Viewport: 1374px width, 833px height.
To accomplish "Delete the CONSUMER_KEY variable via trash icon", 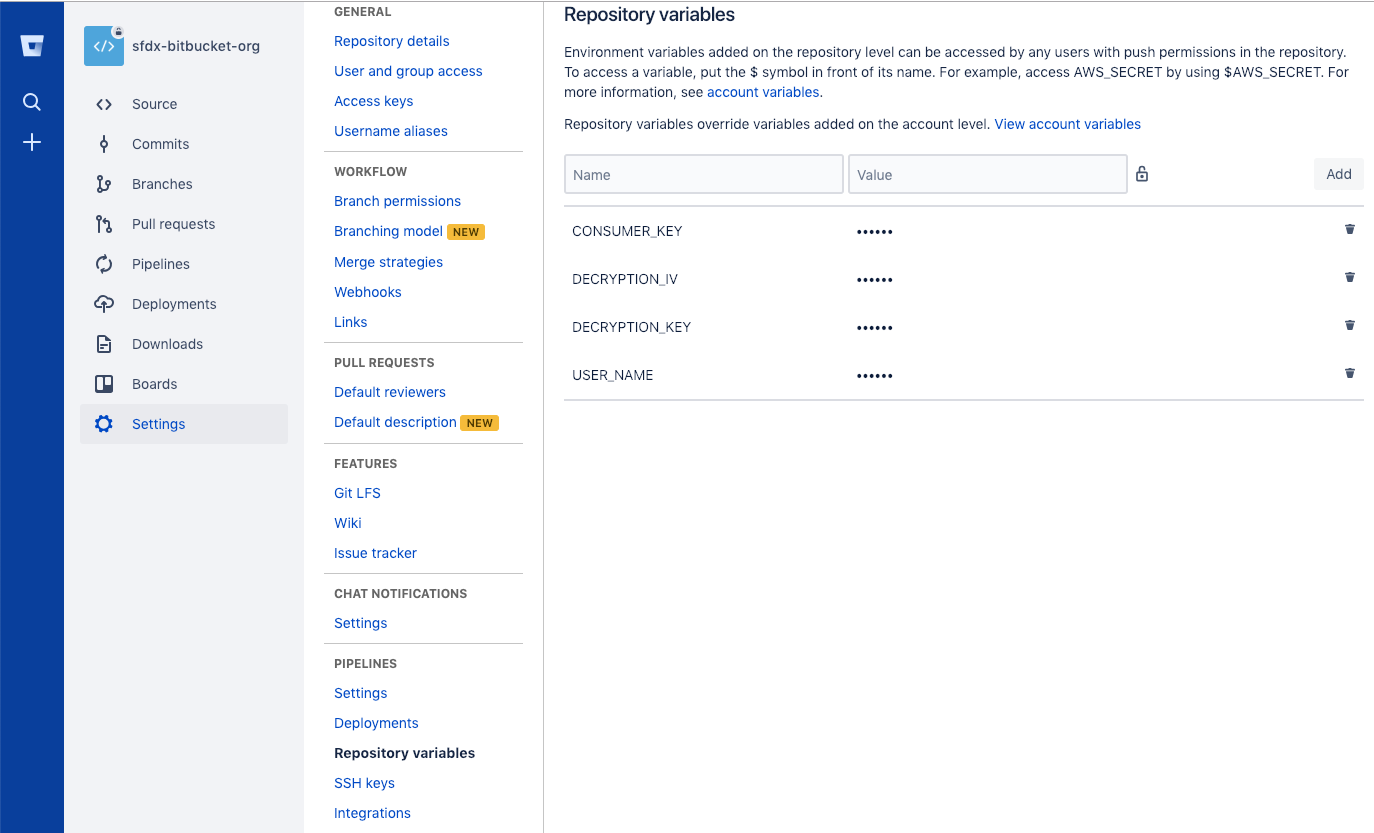I will point(1349,229).
